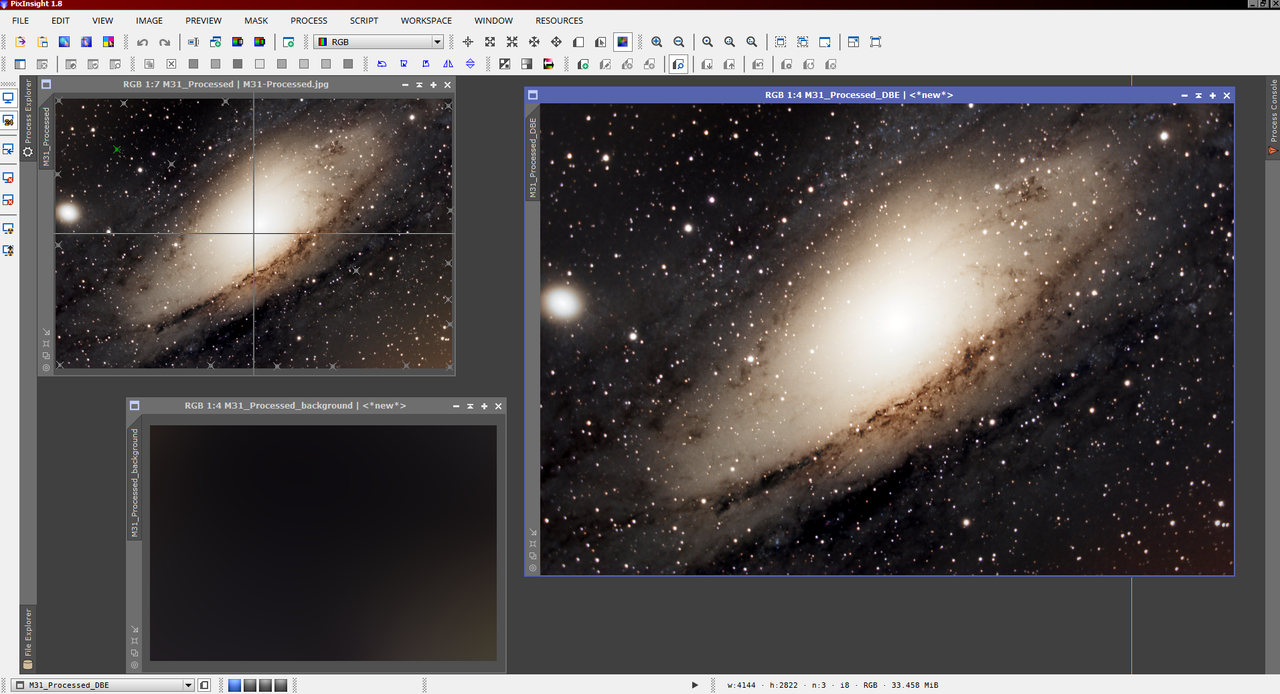Open the PREVIEW menu

(x=204, y=20)
